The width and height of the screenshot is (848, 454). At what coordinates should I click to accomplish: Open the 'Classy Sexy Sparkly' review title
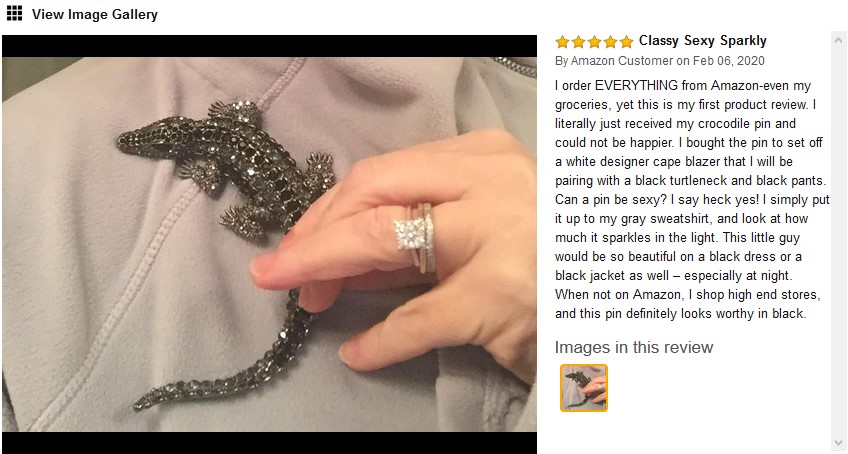point(703,41)
